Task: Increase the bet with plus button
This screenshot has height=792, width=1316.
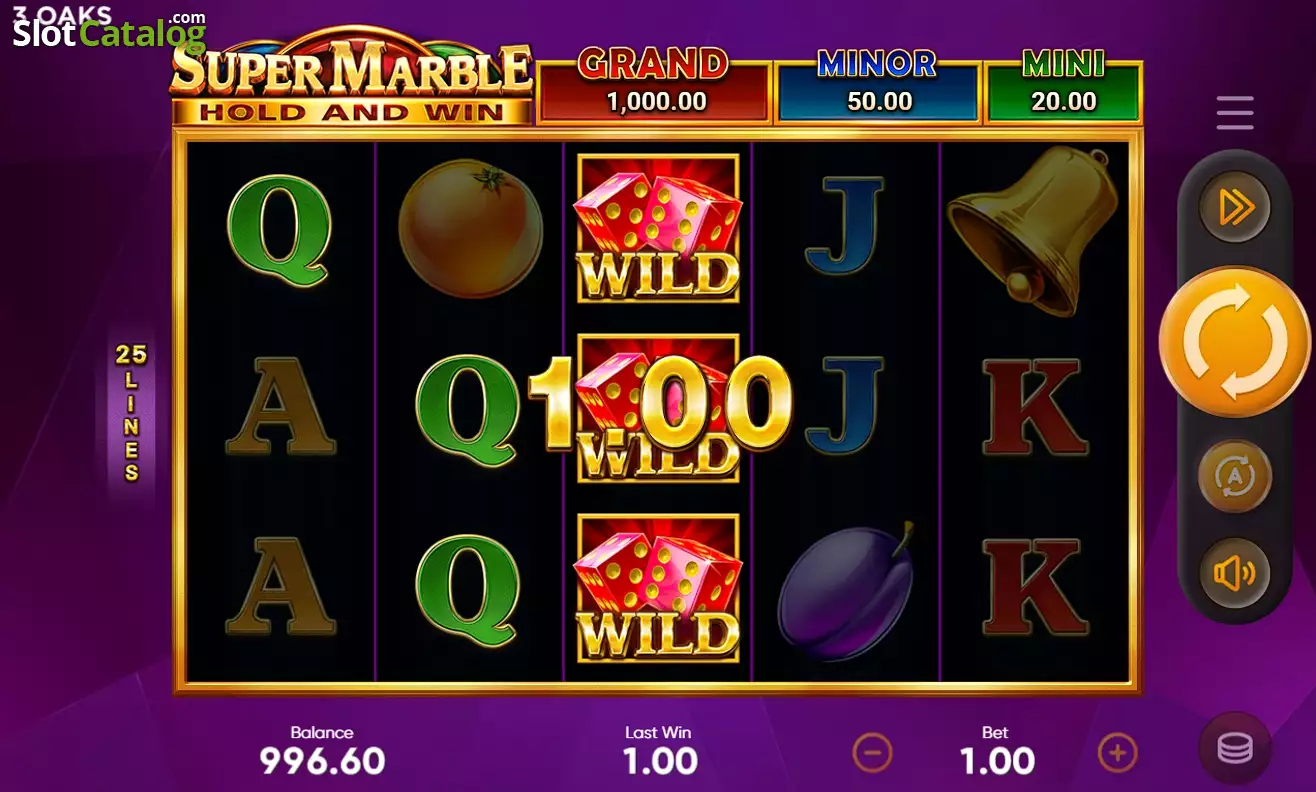Action: (1118, 752)
